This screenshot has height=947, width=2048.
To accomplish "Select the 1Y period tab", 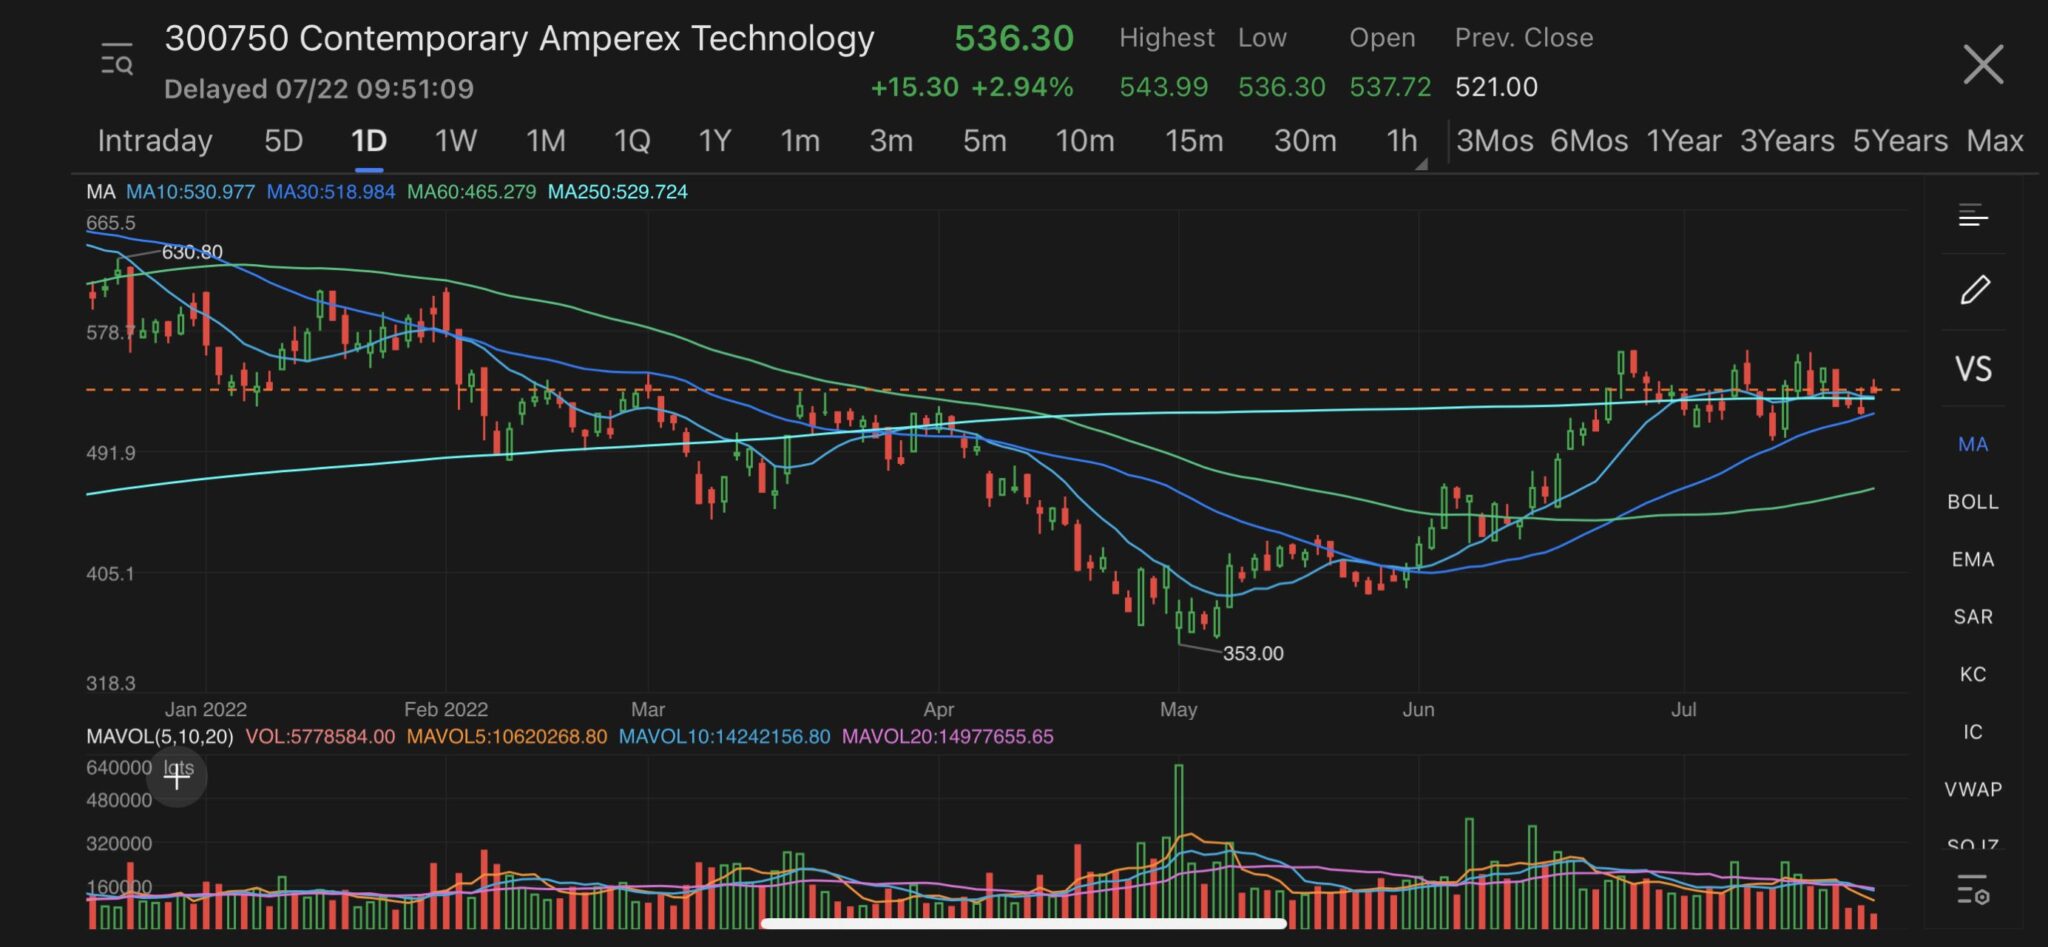I will (x=715, y=141).
